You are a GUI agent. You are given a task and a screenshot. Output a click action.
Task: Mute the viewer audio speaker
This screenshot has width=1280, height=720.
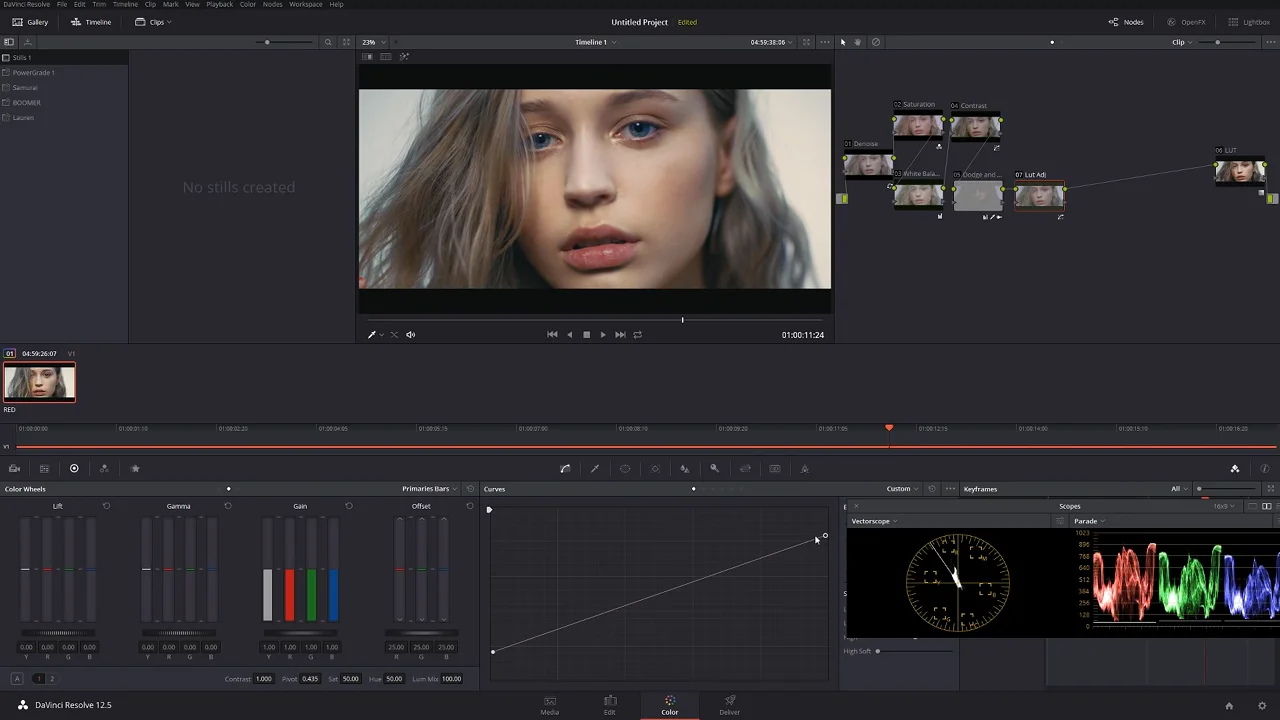pos(411,335)
